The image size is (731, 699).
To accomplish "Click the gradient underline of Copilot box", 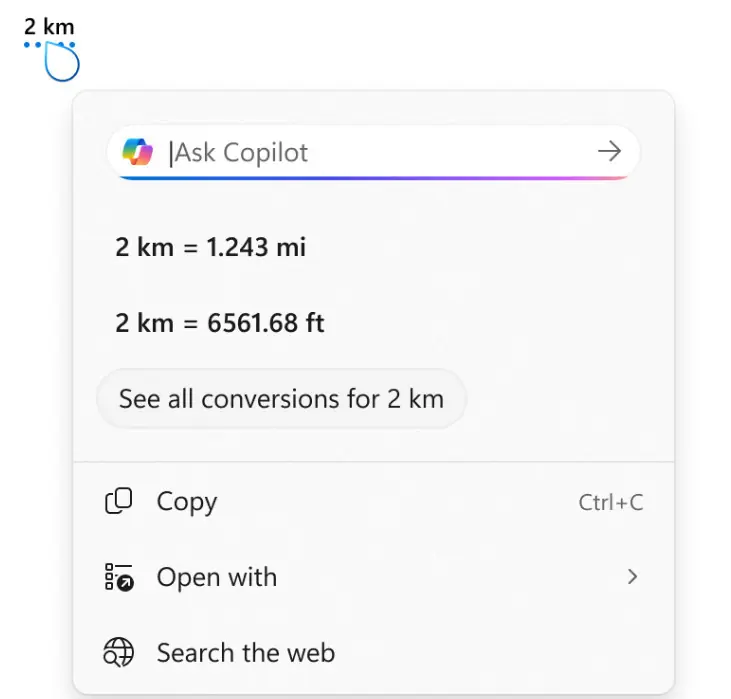I will pyautogui.click(x=373, y=178).
